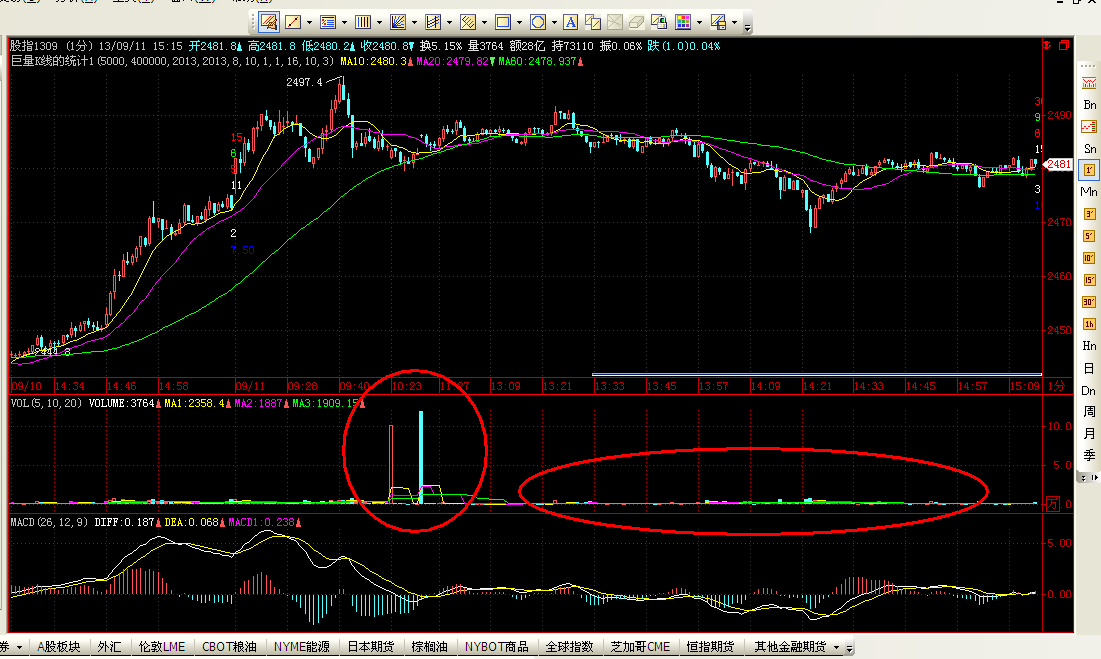
Task: Select the Gann fan lines tool
Action: point(398,22)
